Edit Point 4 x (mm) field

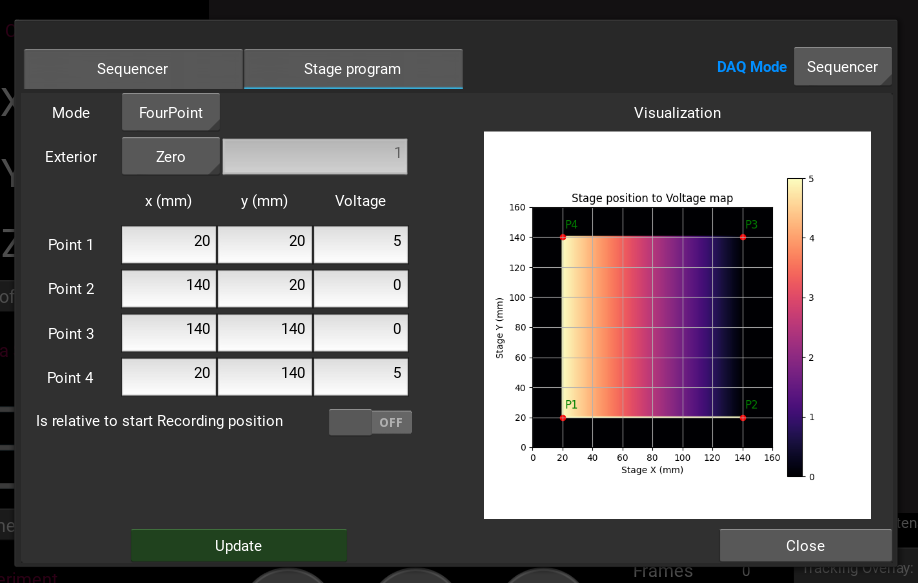169,377
